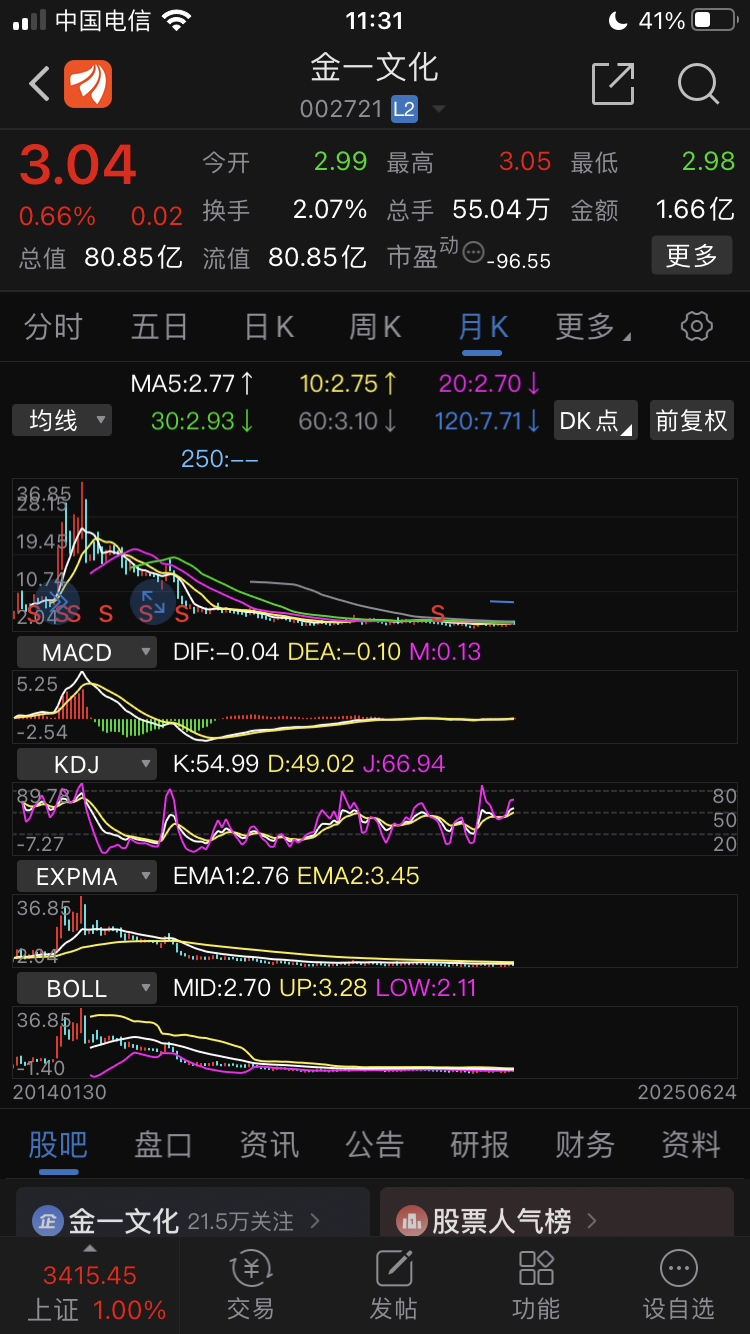Tap the DIF:-0.04 readout
The width and height of the screenshot is (750, 1334).
(226, 652)
